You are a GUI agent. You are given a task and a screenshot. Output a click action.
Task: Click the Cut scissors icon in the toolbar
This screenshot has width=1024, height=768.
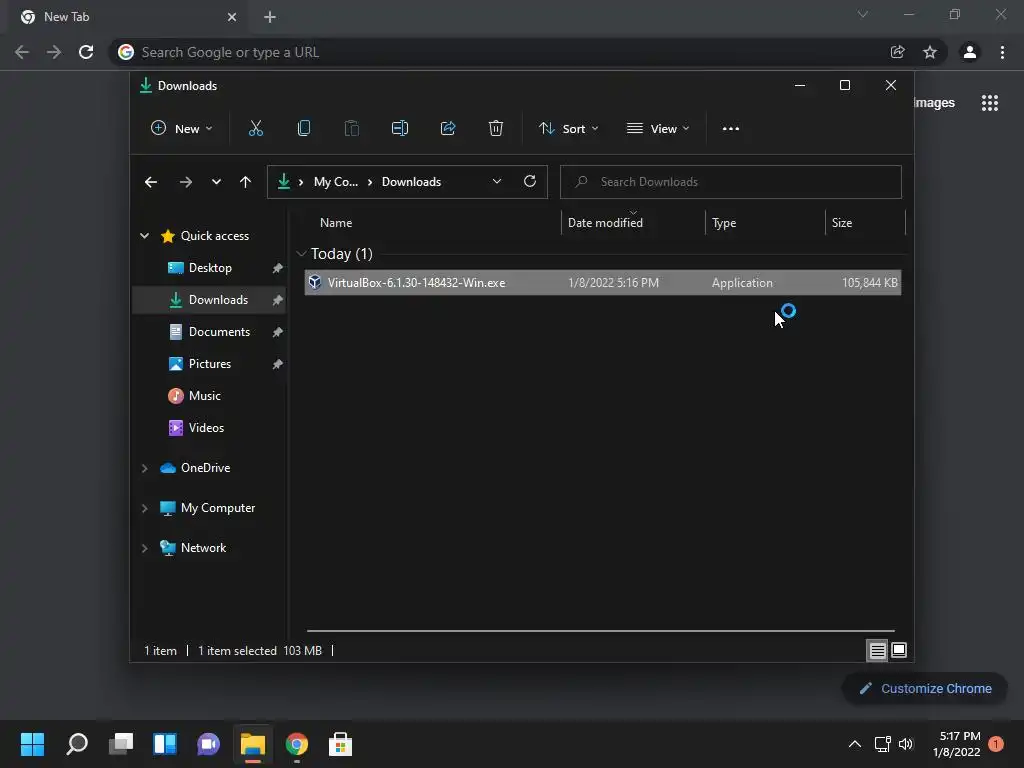coord(255,129)
